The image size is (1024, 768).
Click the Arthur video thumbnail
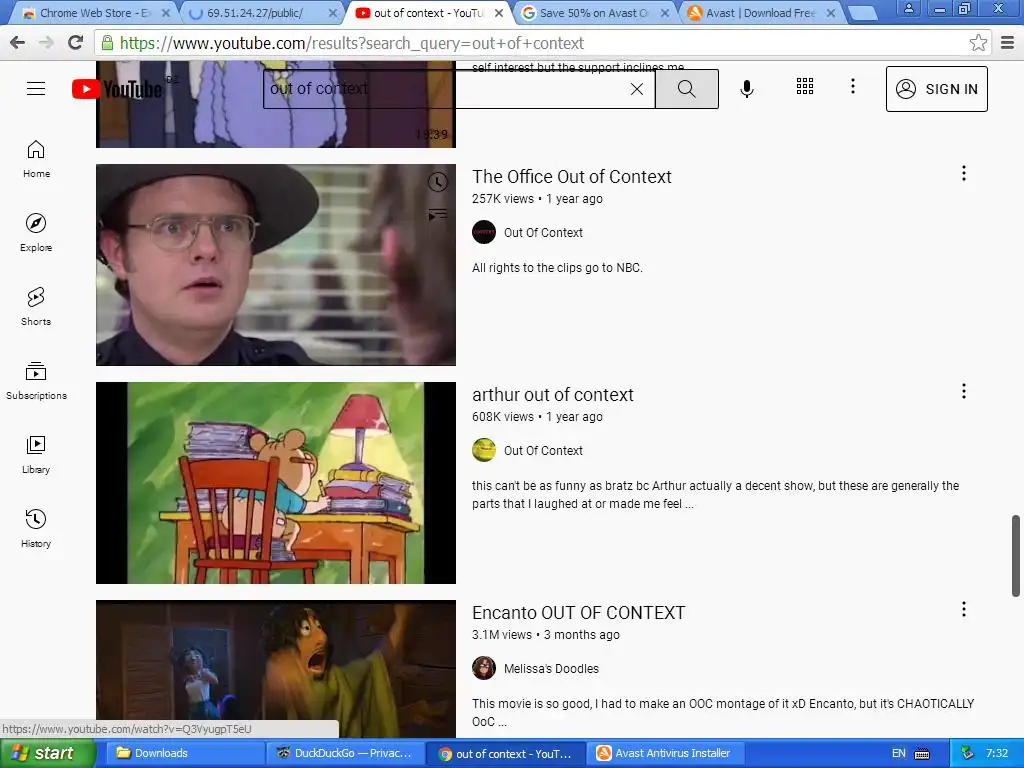(x=276, y=483)
